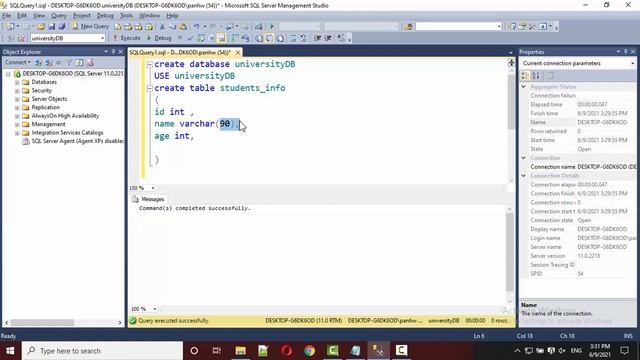Screen dimensions: 640x360
Task: Open the Tools menu
Action: coord(126,16)
